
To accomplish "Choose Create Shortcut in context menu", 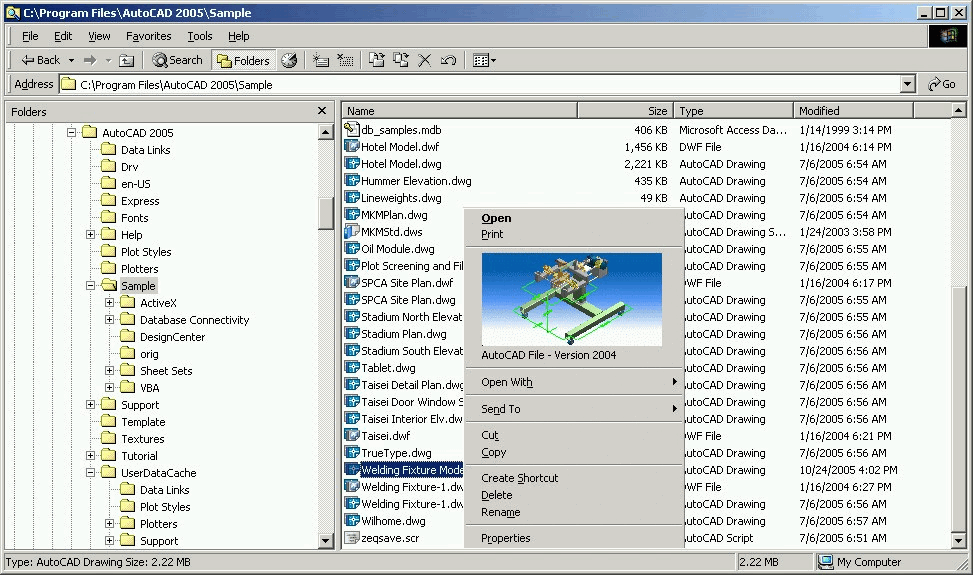I will pyautogui.click(x=519, y=478).
